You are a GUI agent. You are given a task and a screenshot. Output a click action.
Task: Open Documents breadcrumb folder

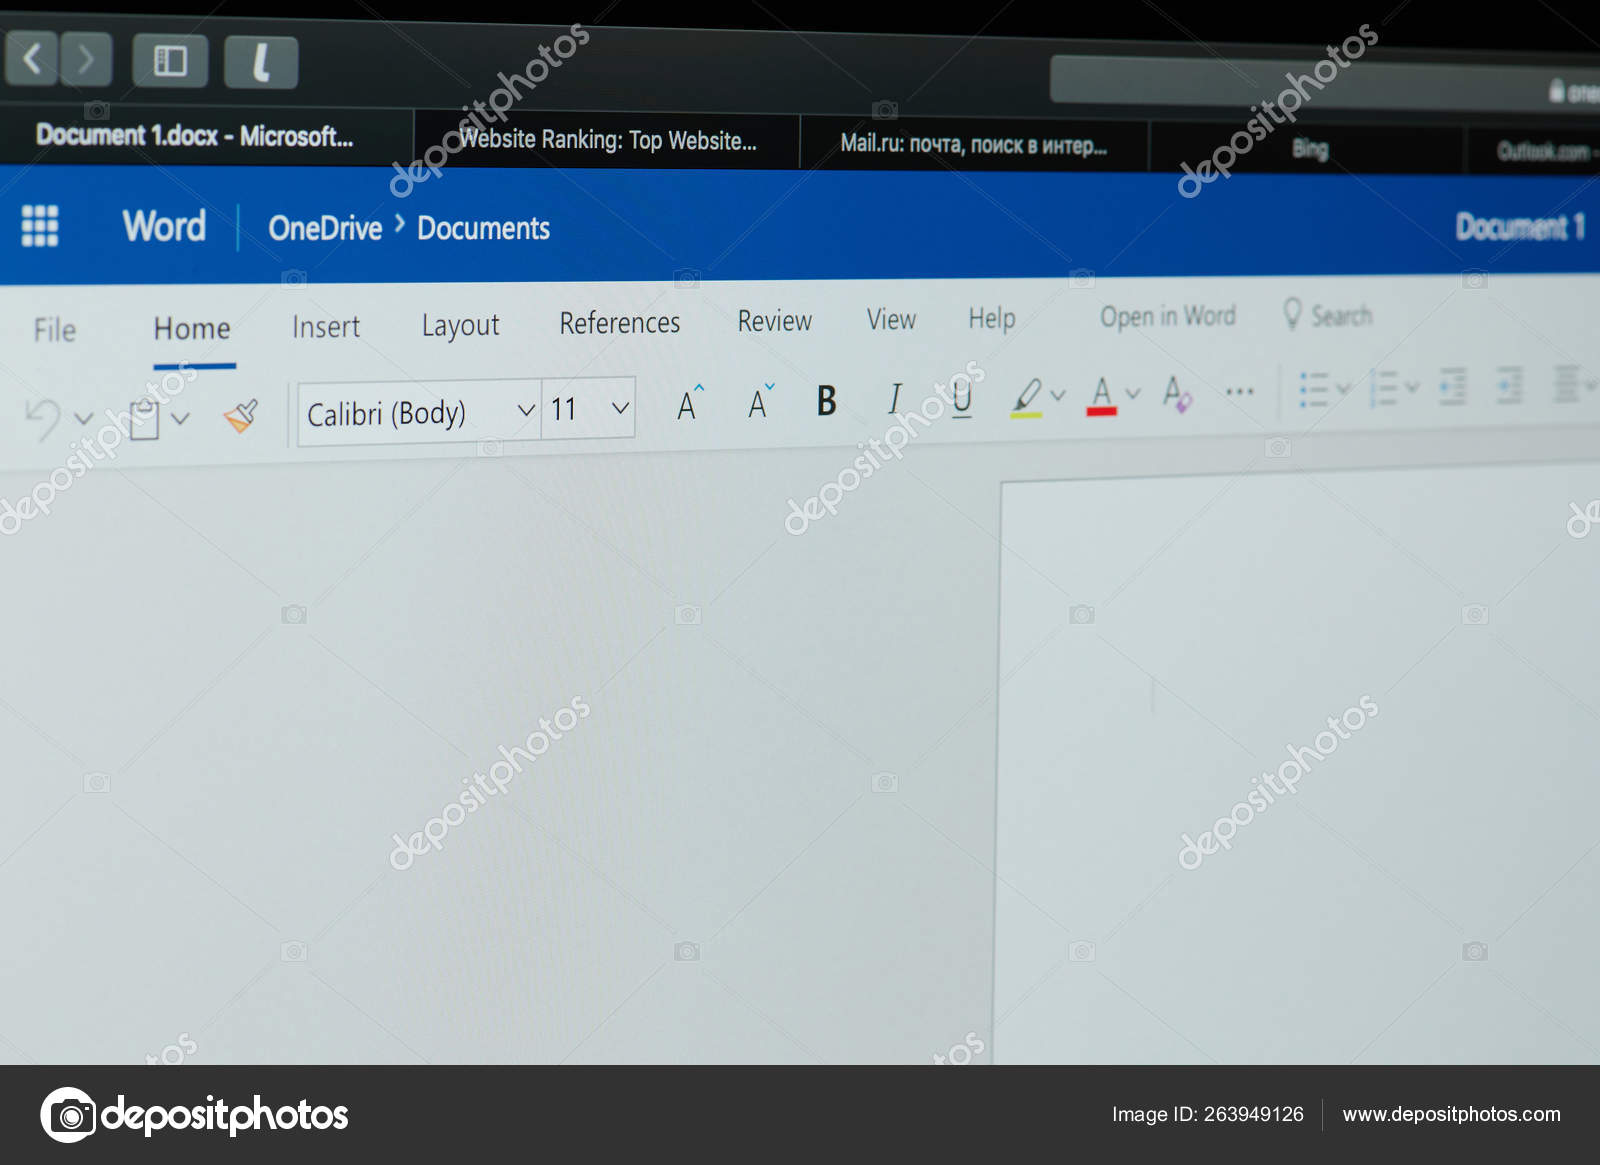coord(484,228)
